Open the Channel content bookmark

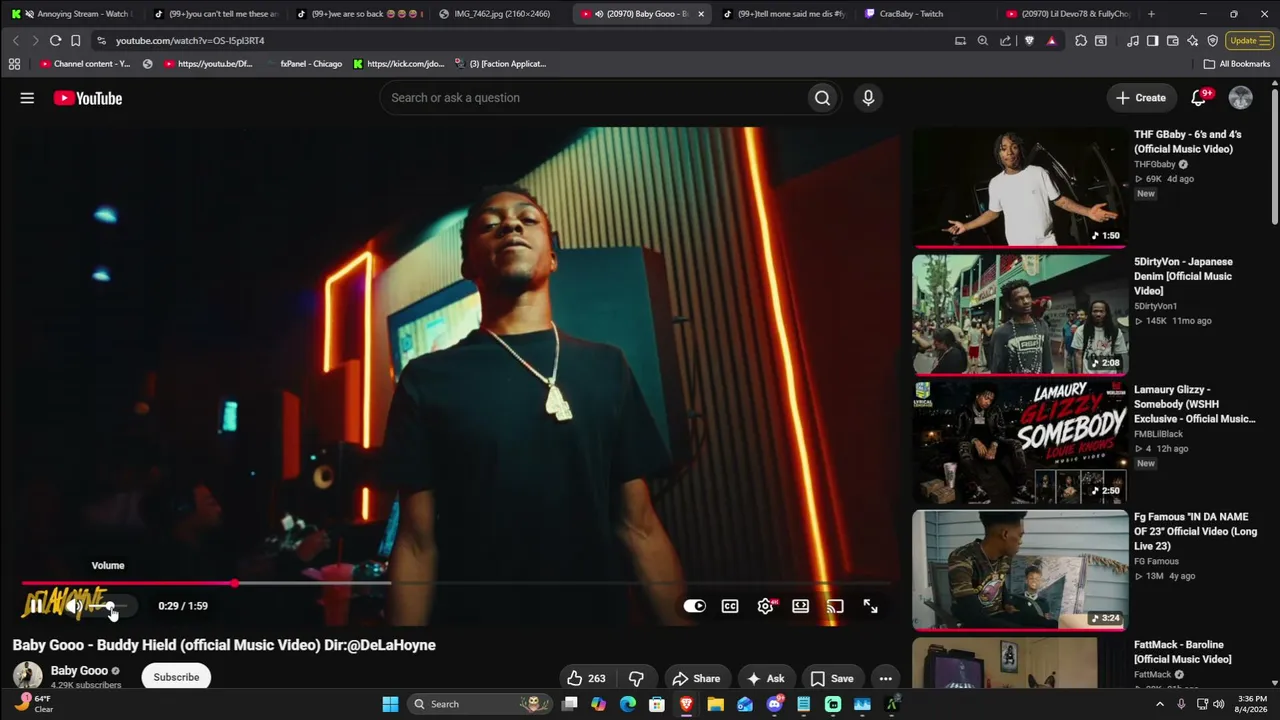84,64
